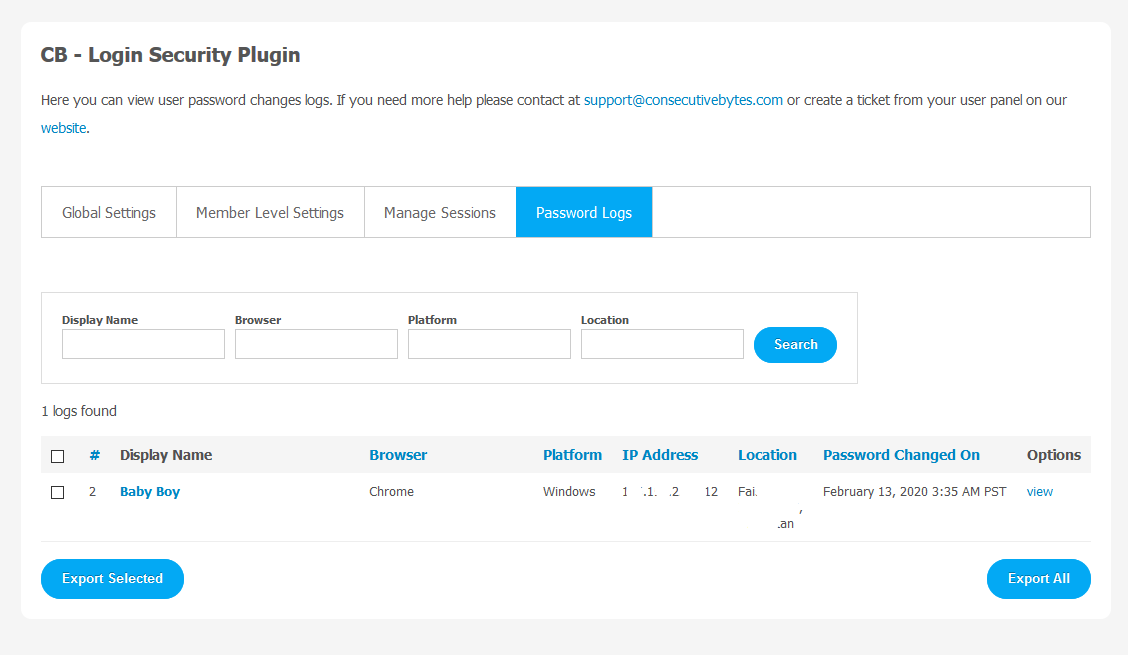Check the Baby Boy row checkbox

tap(58, 492)
